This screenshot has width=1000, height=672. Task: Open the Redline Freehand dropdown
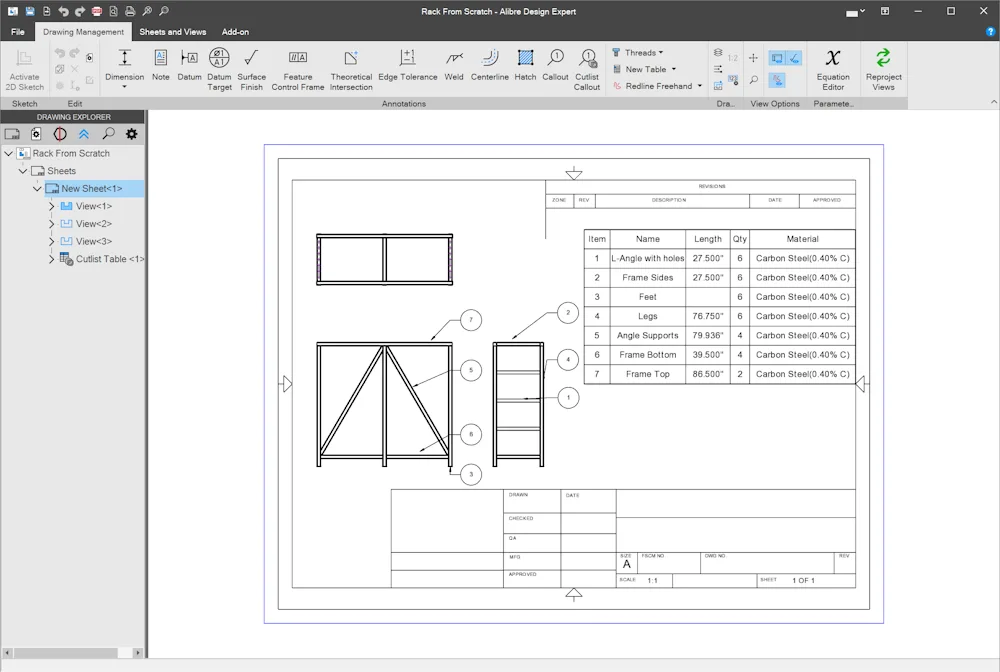point(658,86)
